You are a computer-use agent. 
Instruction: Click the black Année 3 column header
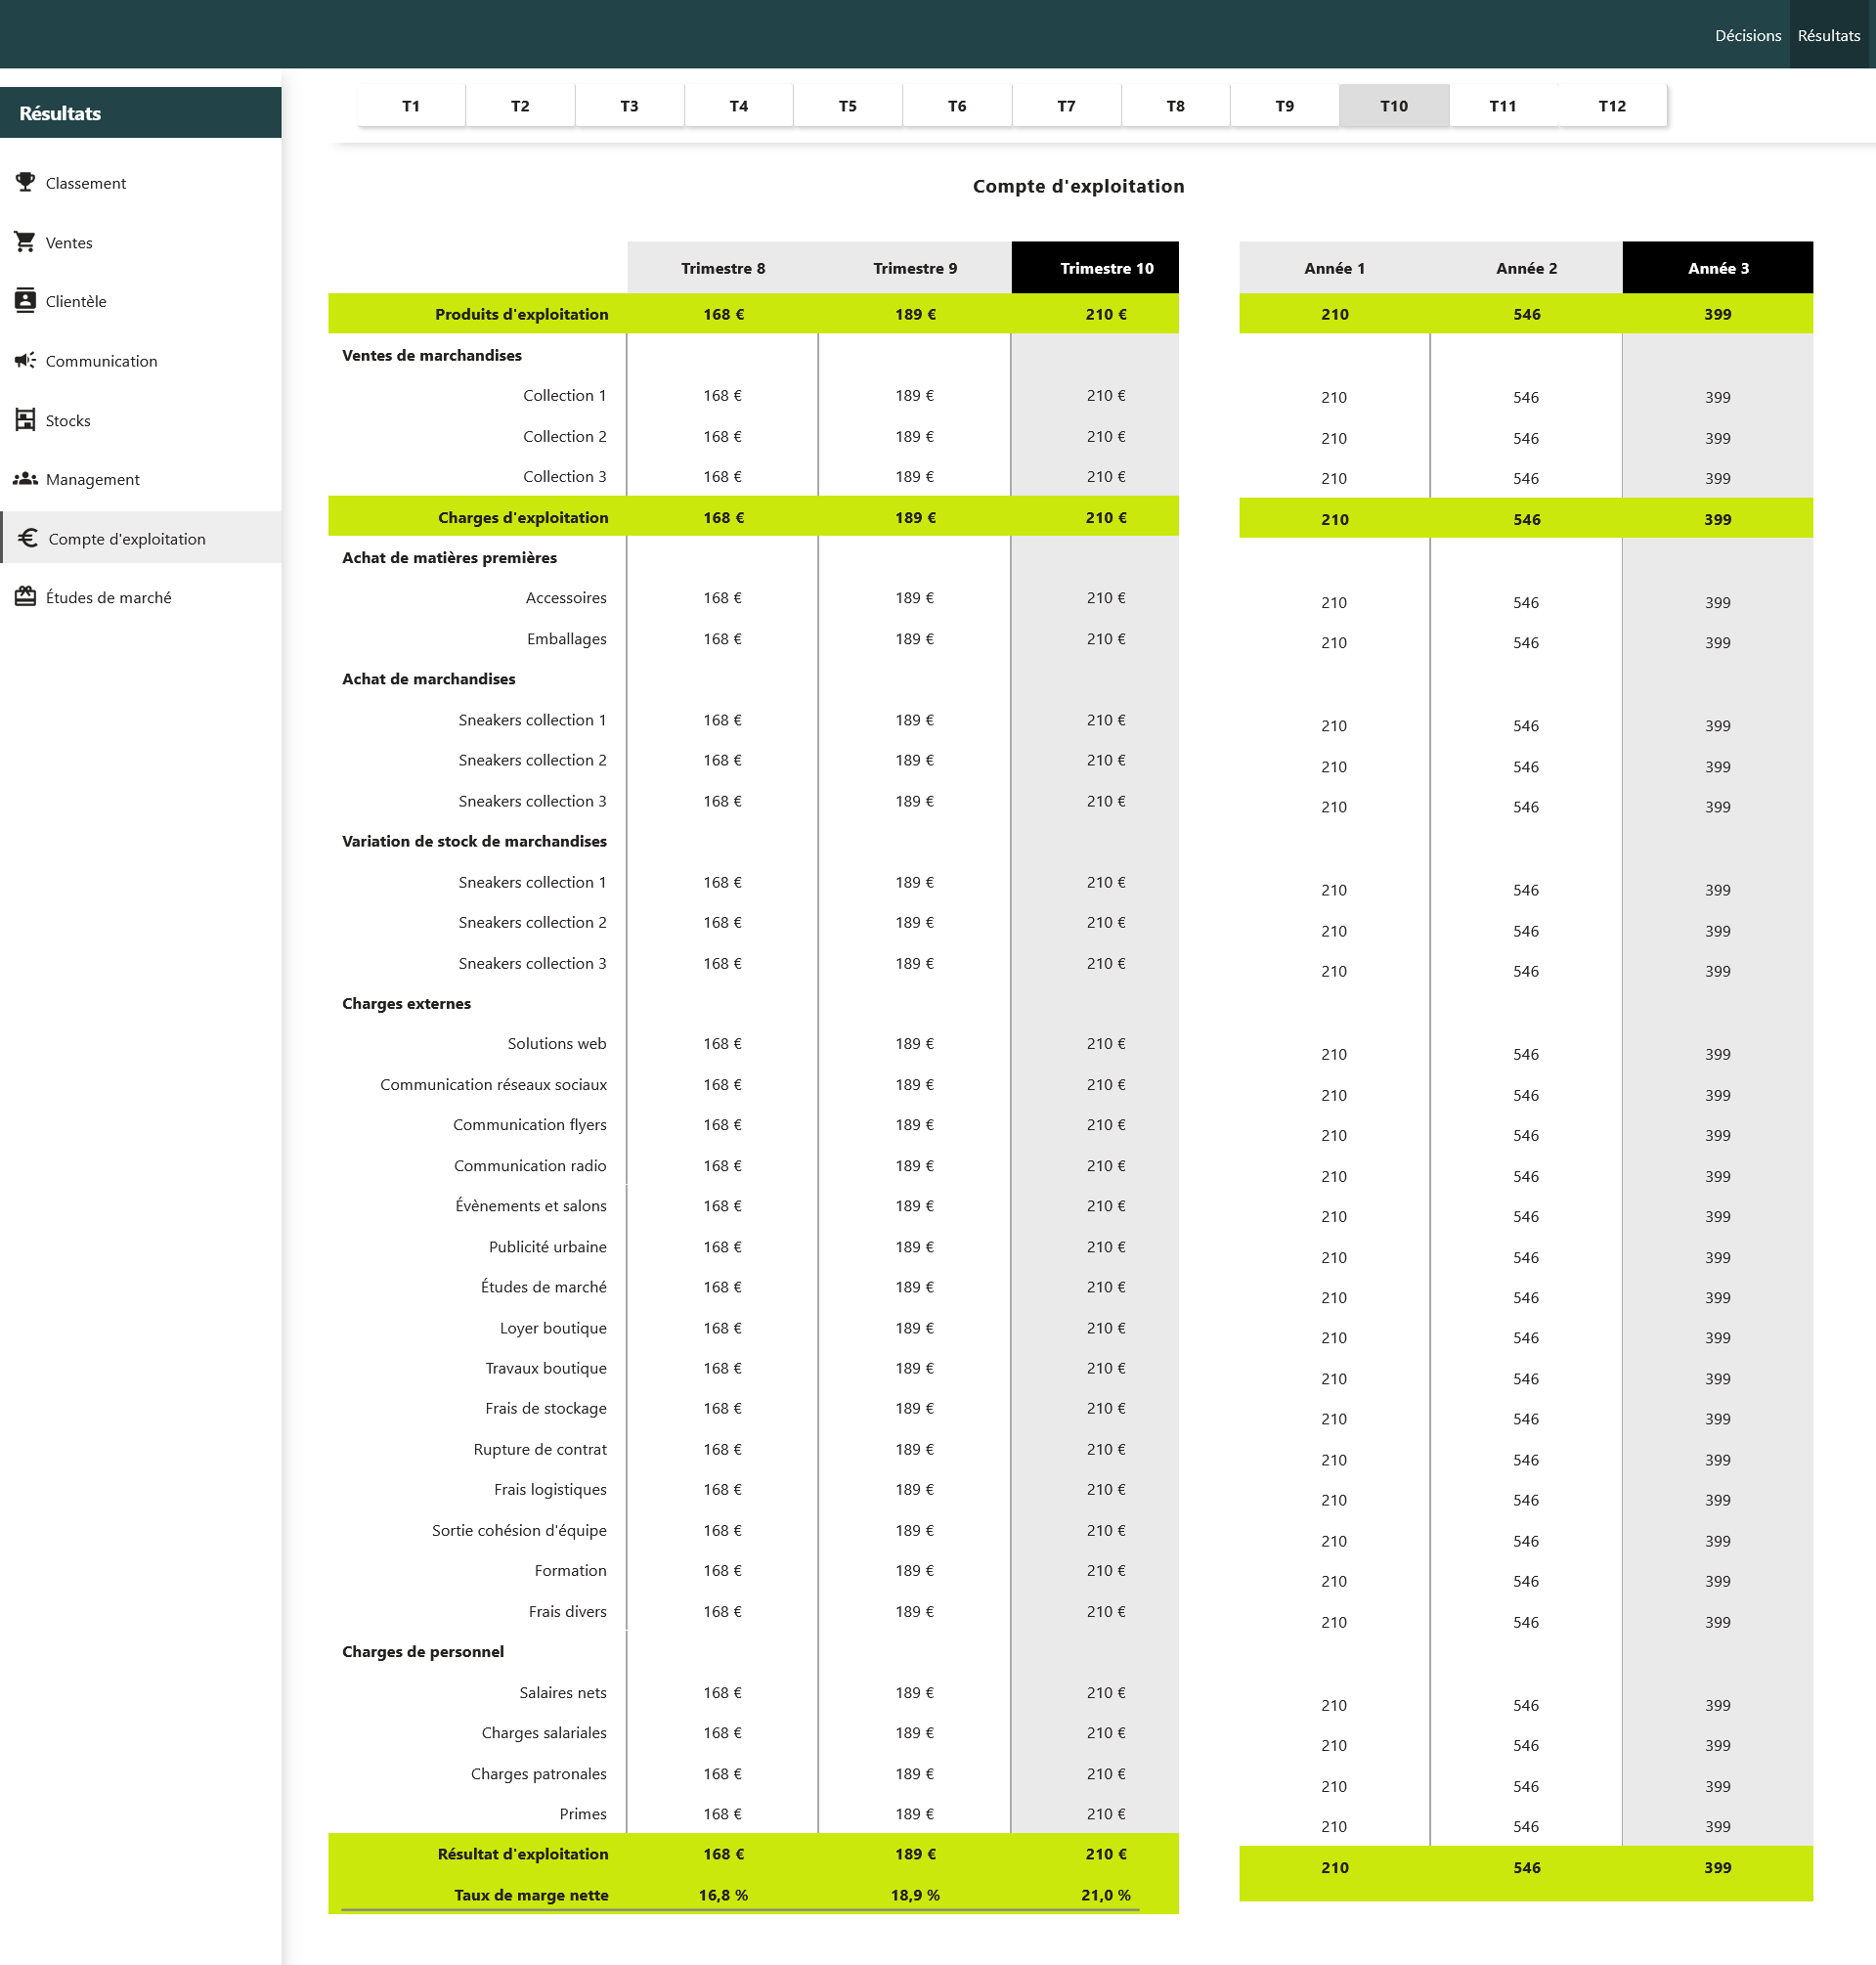point(1717,268)
